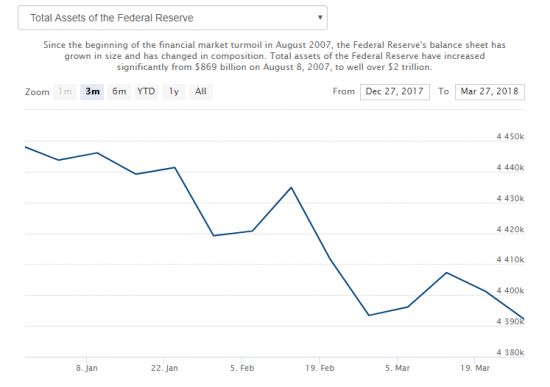Click the 4 440k axis label
The width and height of the screenshot is (550, 387).
(x=510, y=167)
